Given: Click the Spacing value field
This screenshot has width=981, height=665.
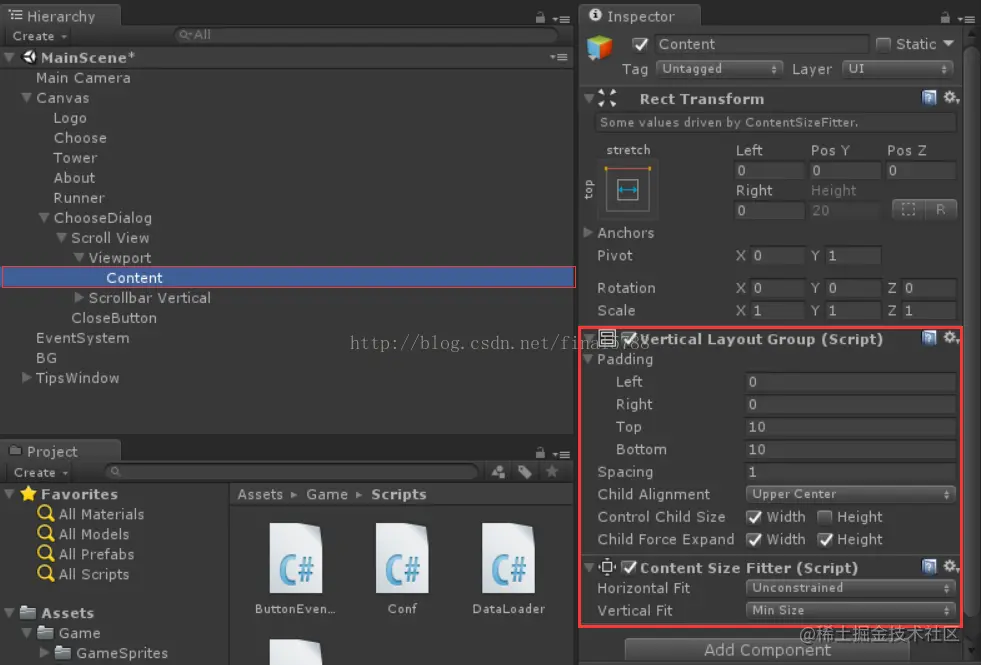Looking at the screenshot, I should (x=851, y=472).
